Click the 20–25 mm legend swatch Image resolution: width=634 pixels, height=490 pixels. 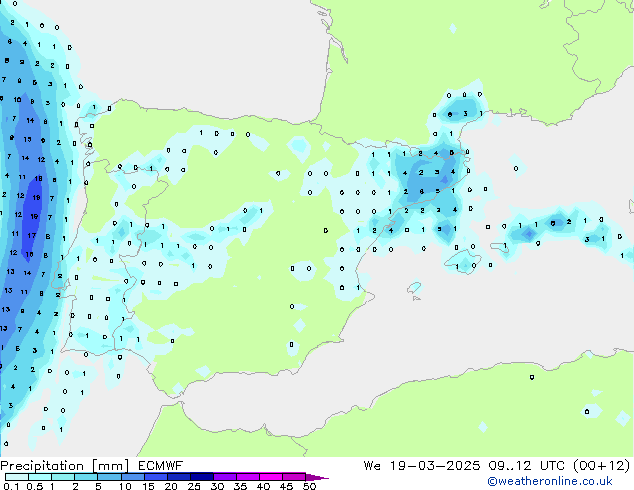[x=178, y=477]
